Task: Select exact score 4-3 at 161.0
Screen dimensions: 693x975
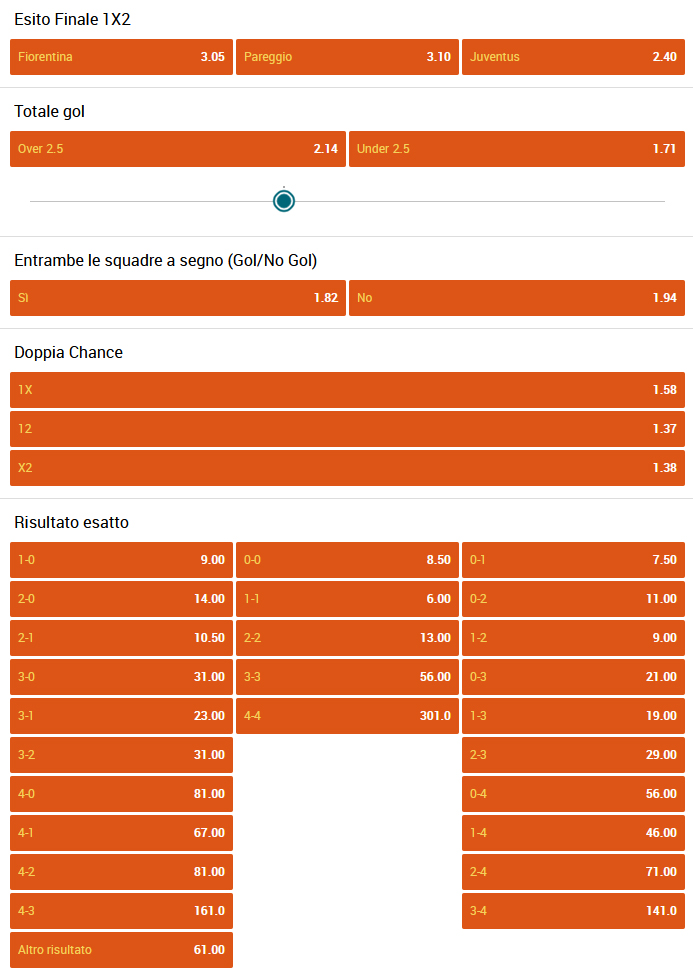Action: (x=121, y=911)
